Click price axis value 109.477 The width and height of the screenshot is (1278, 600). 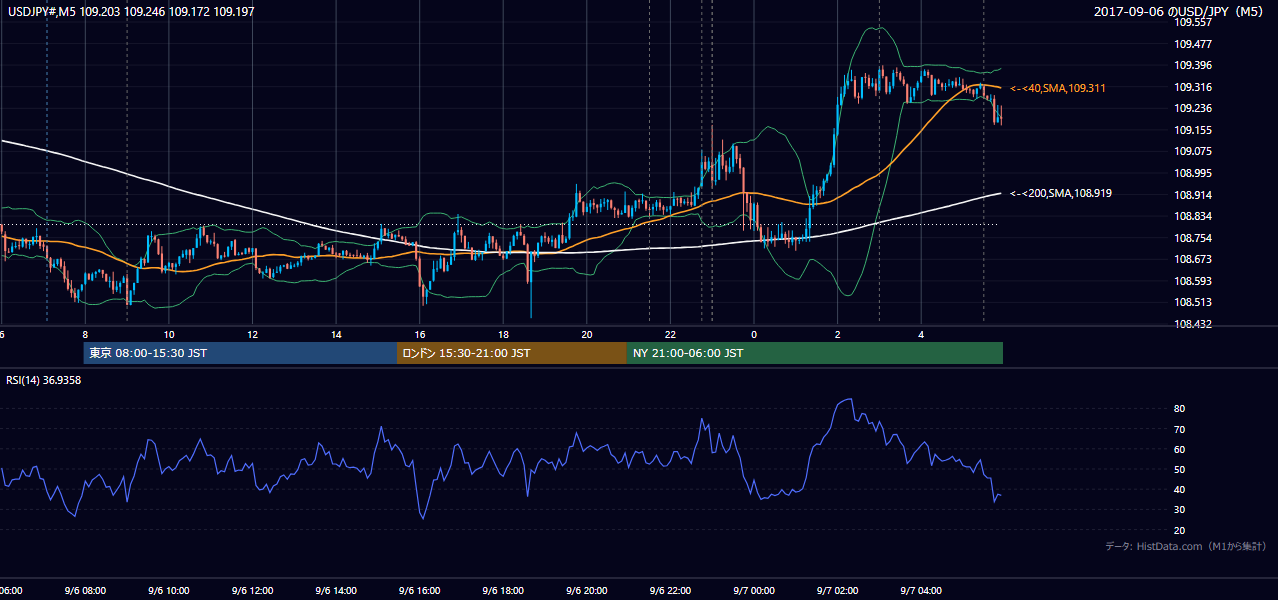[1193, 43]
